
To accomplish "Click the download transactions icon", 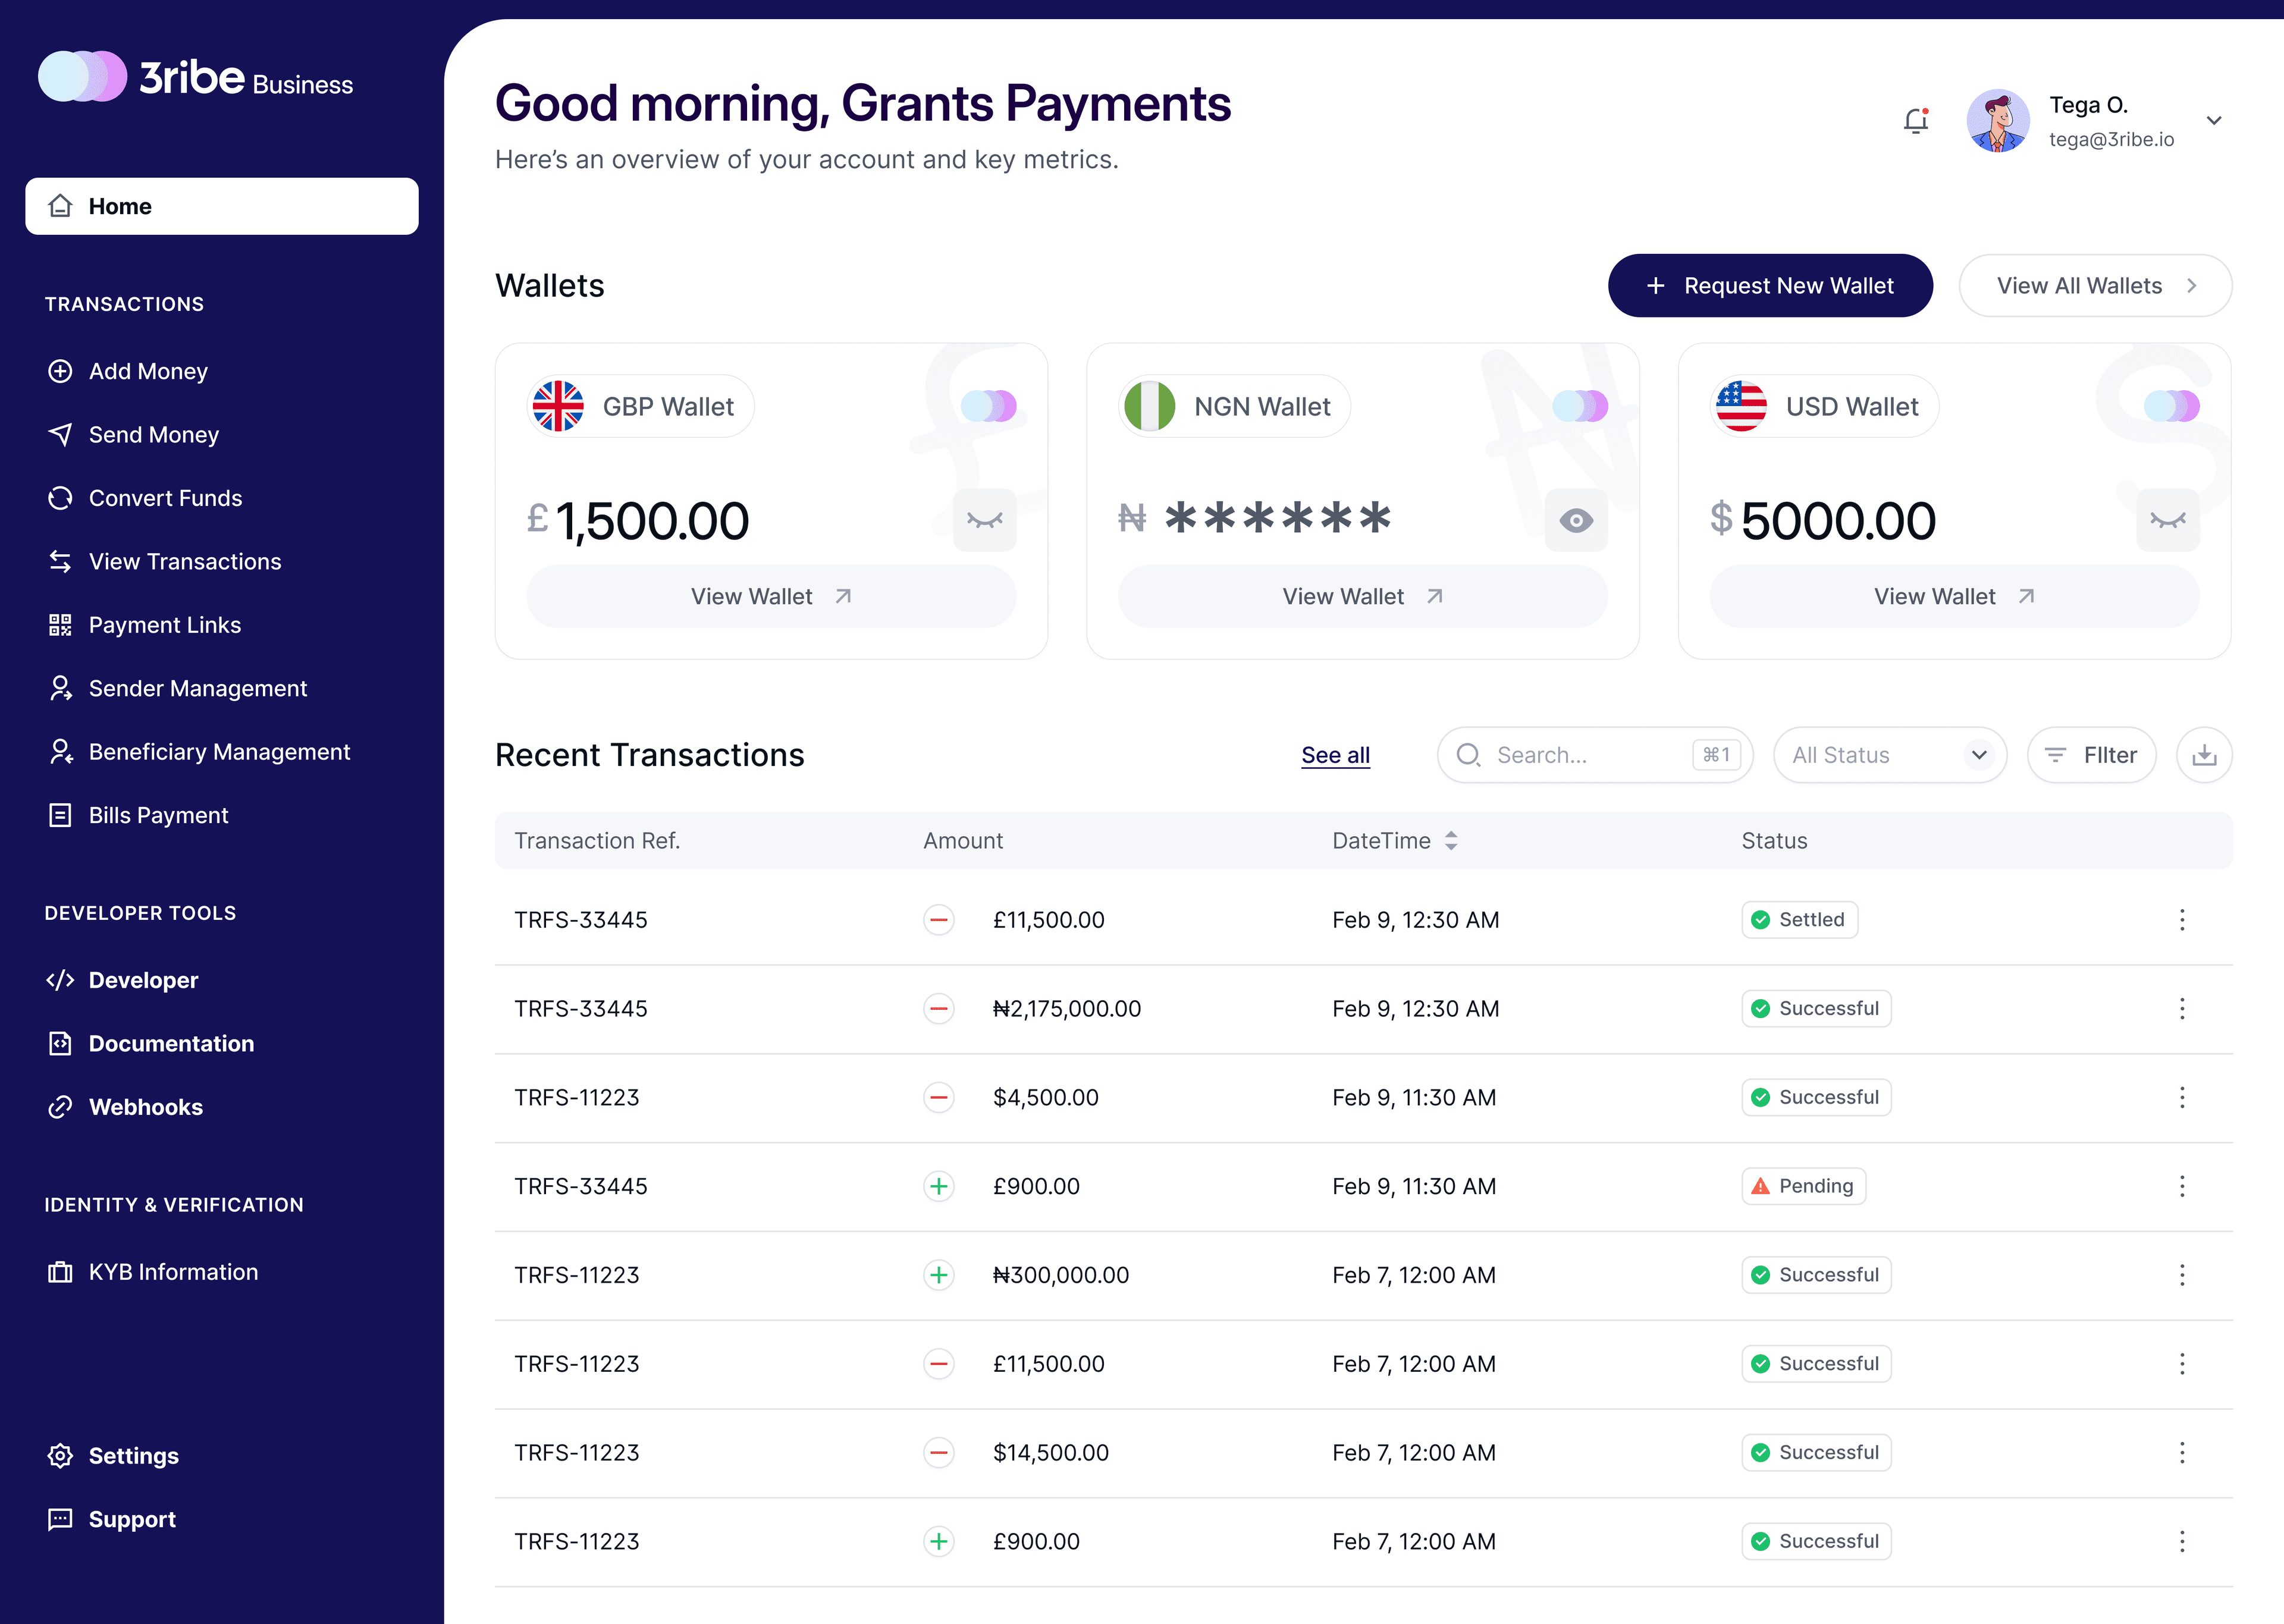I will click(2204, 755).
